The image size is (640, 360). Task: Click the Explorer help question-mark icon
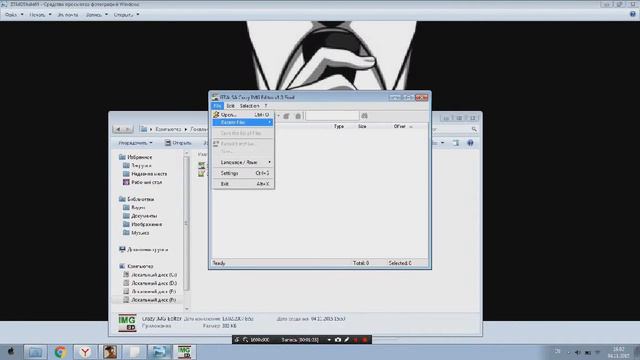coord(470,143)
